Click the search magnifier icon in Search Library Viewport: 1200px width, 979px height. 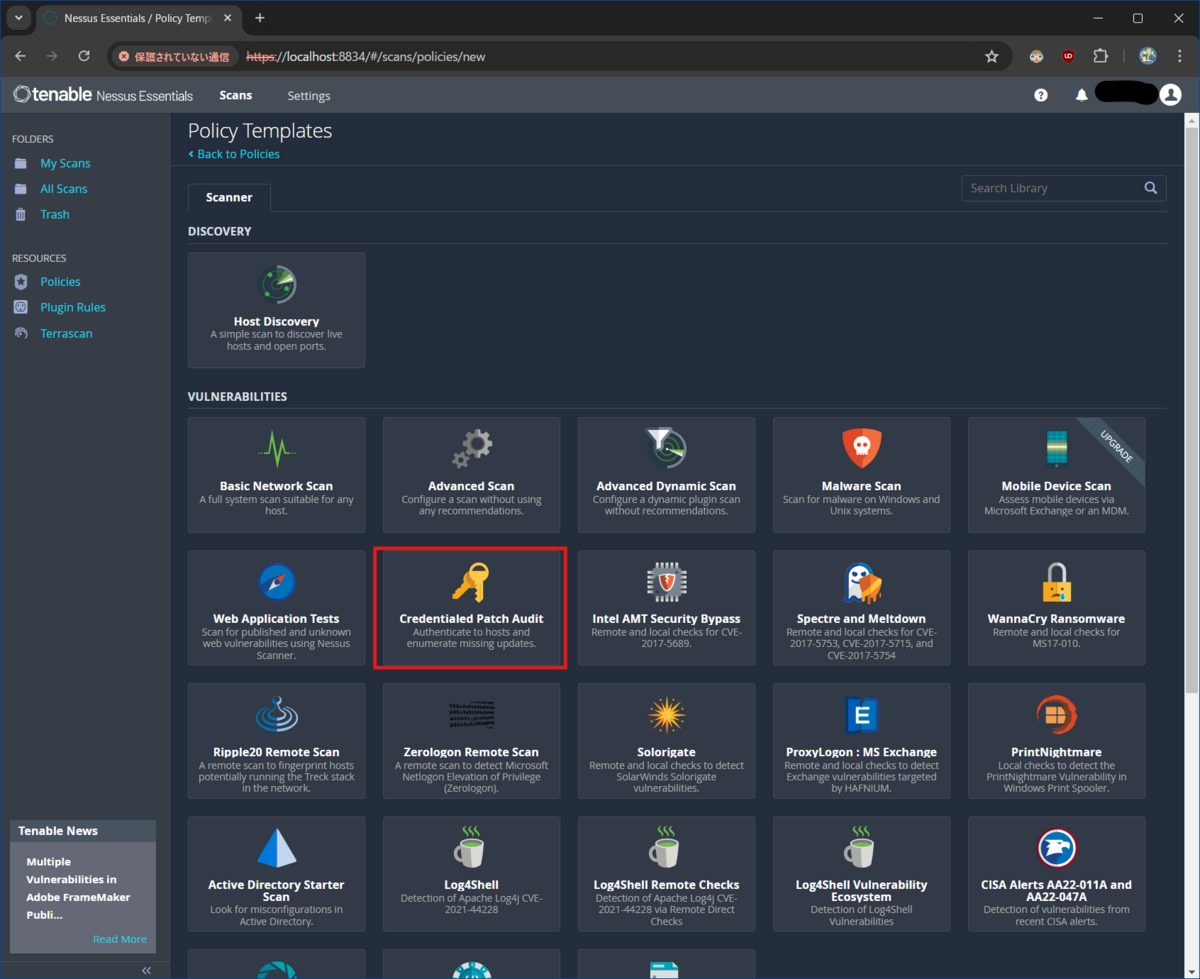point(1151,188)
